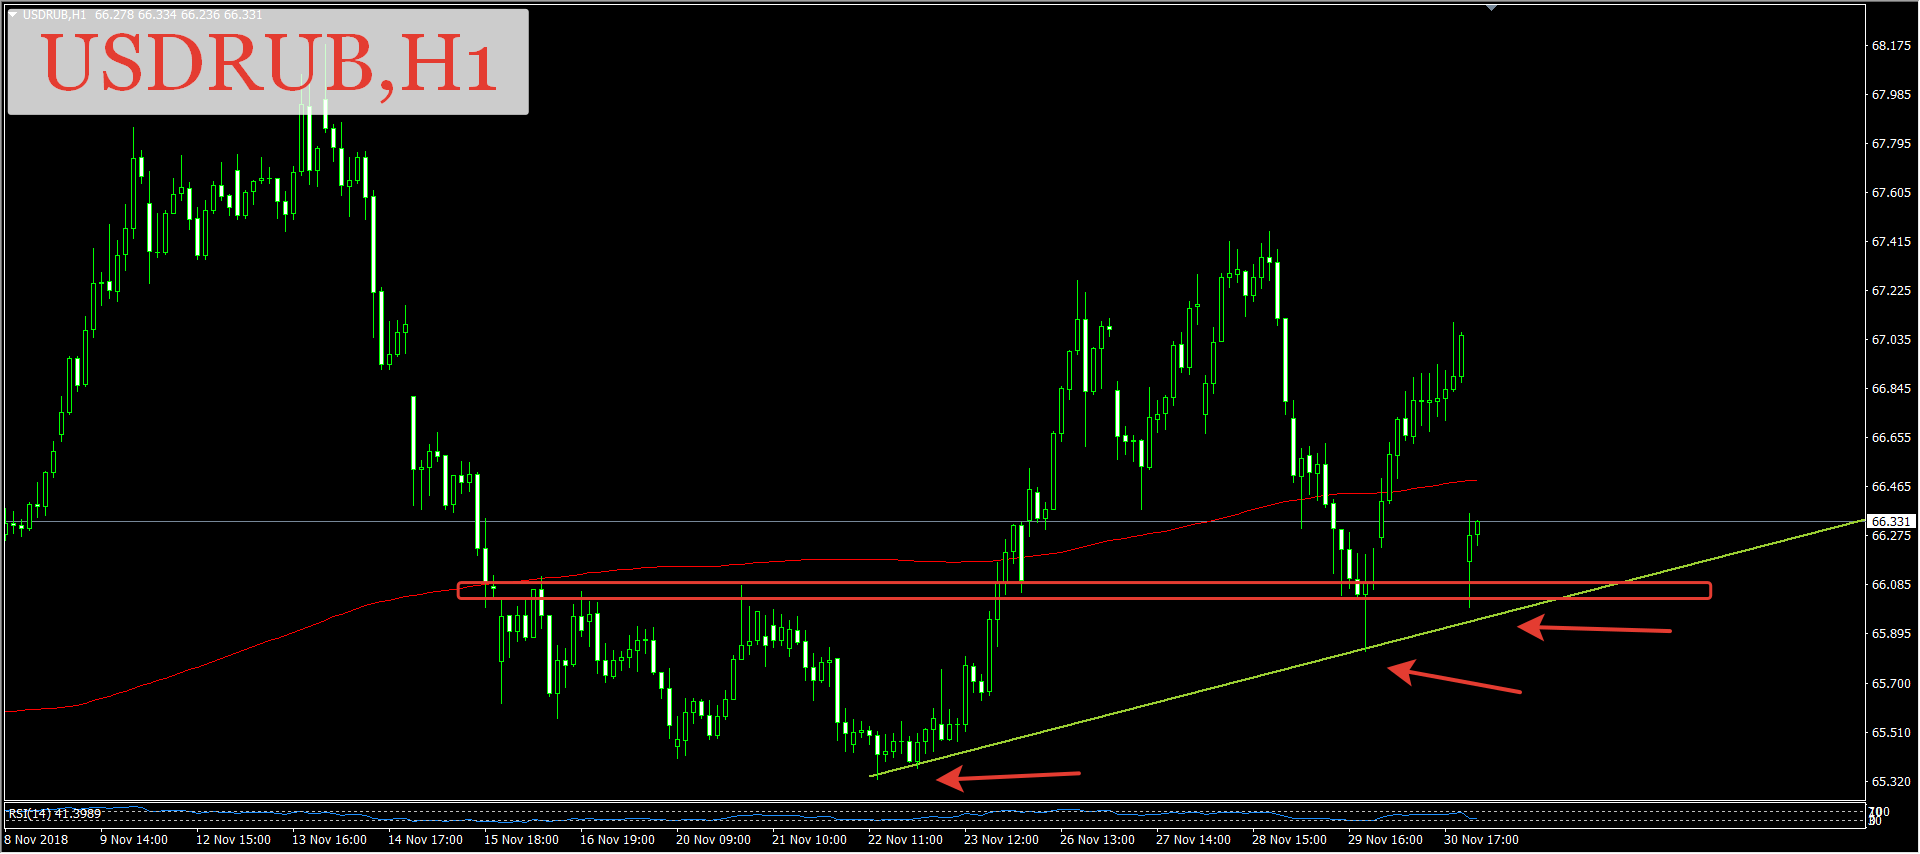1920x854 pixels.
Task: Click price scale value 66.655
Action: coord(1891,438)
